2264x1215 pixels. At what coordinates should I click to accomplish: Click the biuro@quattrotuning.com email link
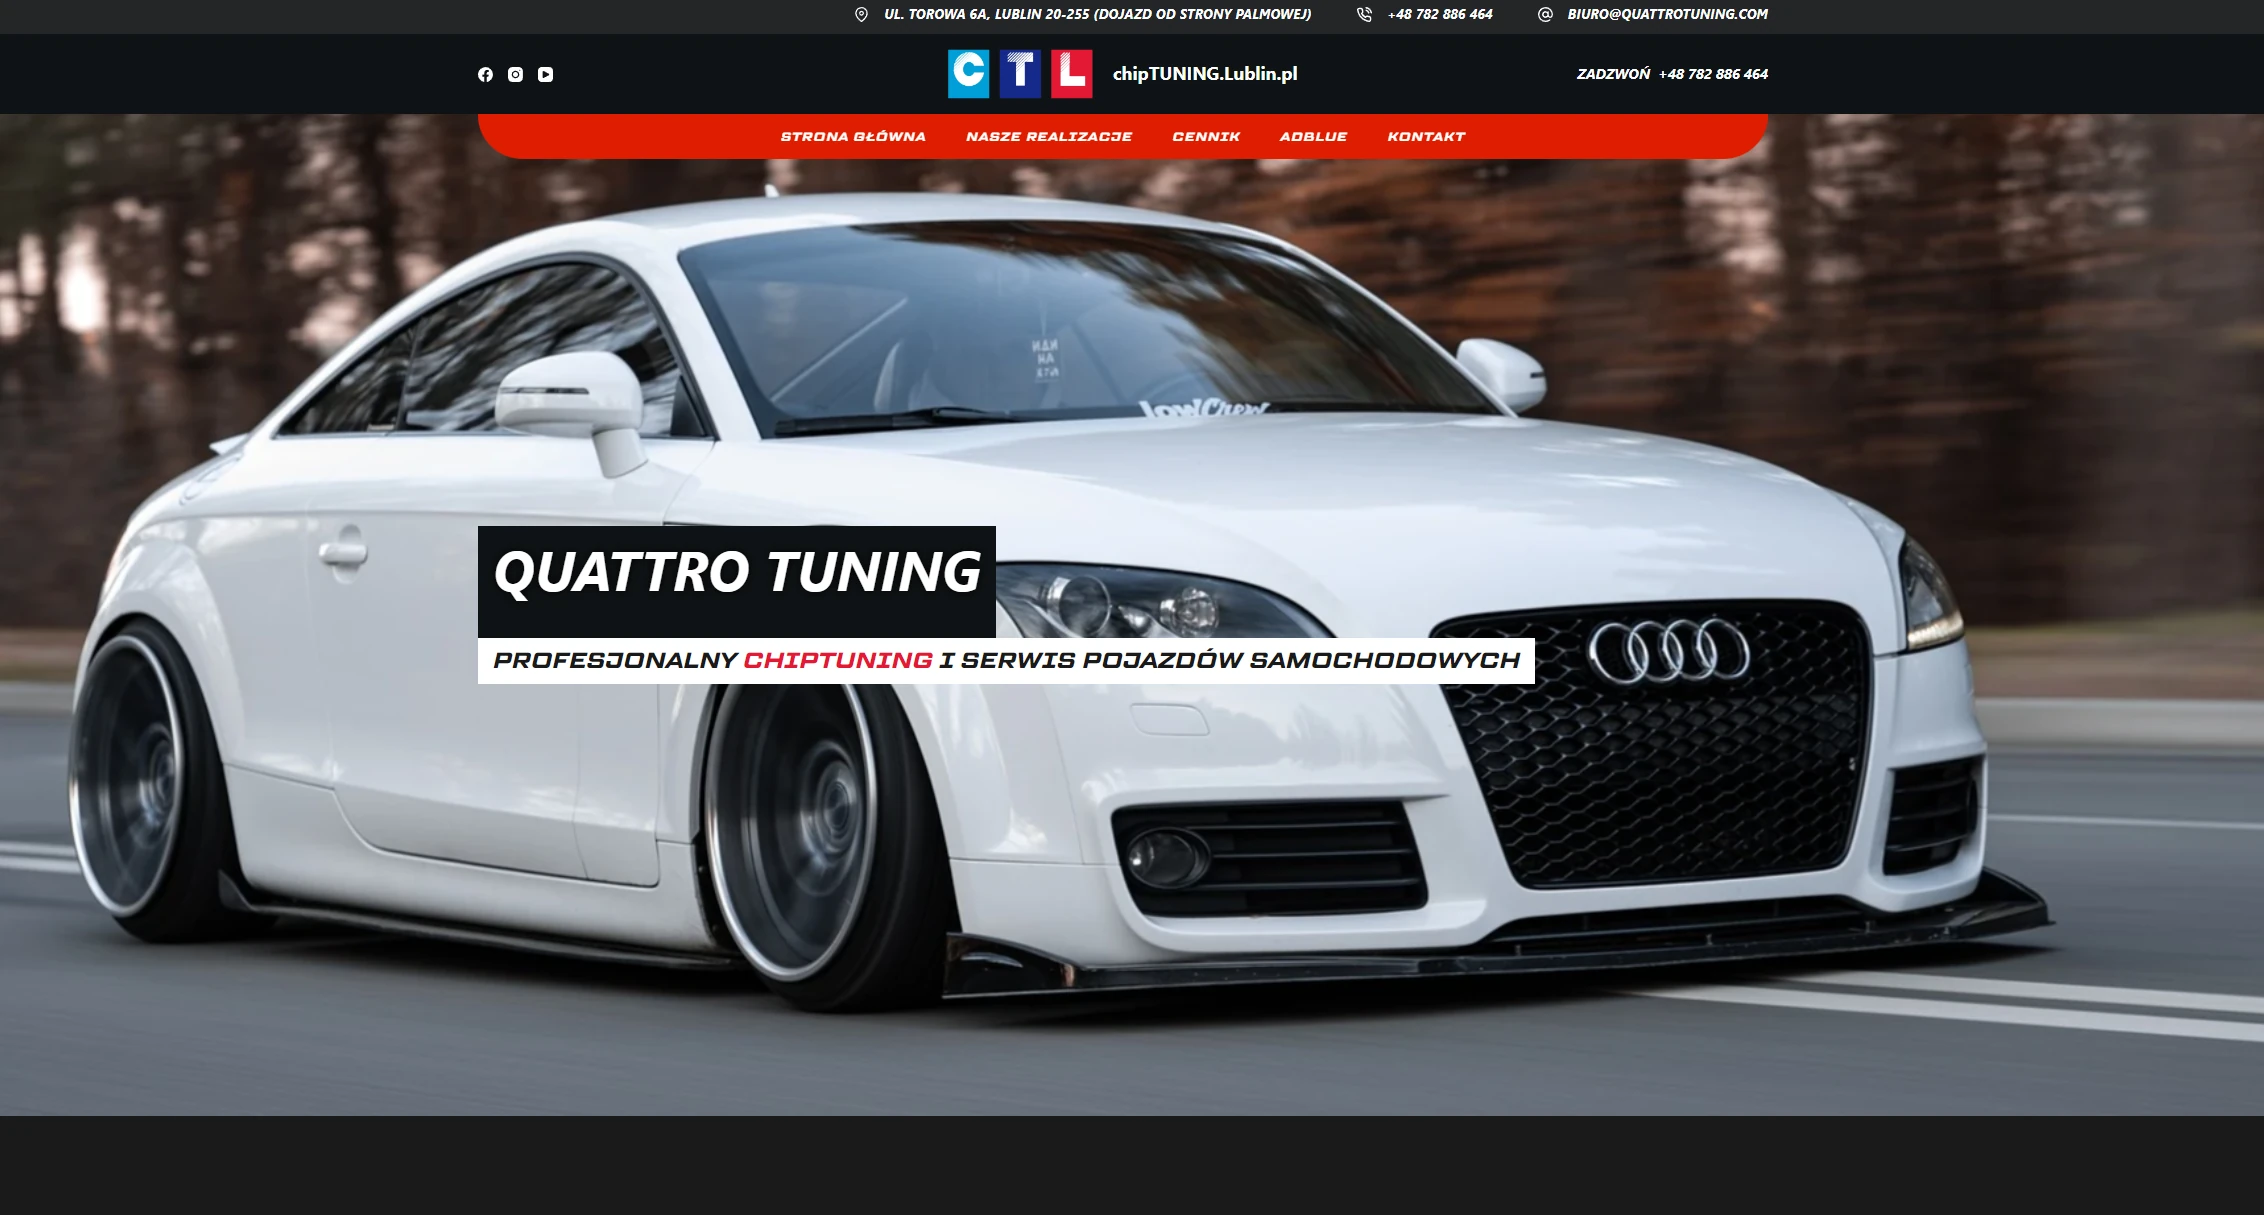1667,14
